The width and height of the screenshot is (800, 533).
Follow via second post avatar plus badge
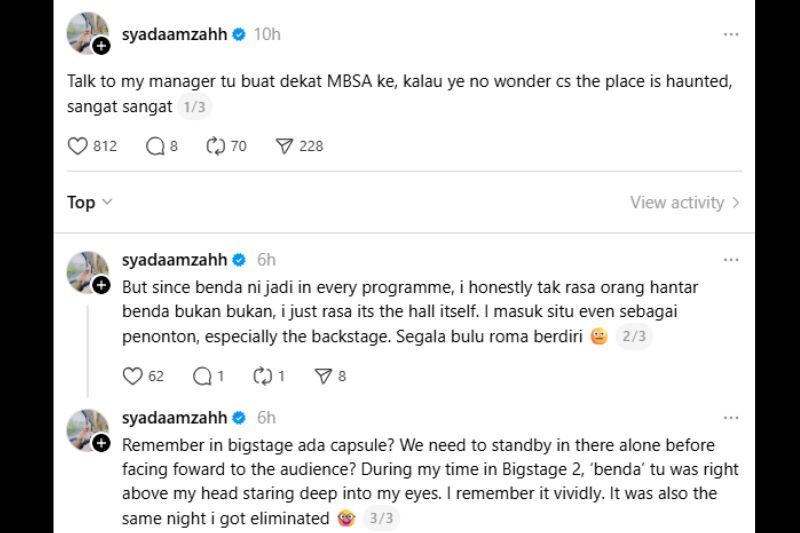point(101,285)
